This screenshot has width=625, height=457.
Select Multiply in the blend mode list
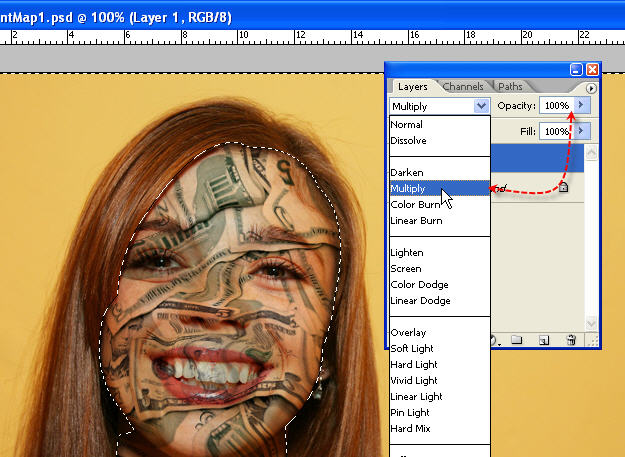(440, 188)
